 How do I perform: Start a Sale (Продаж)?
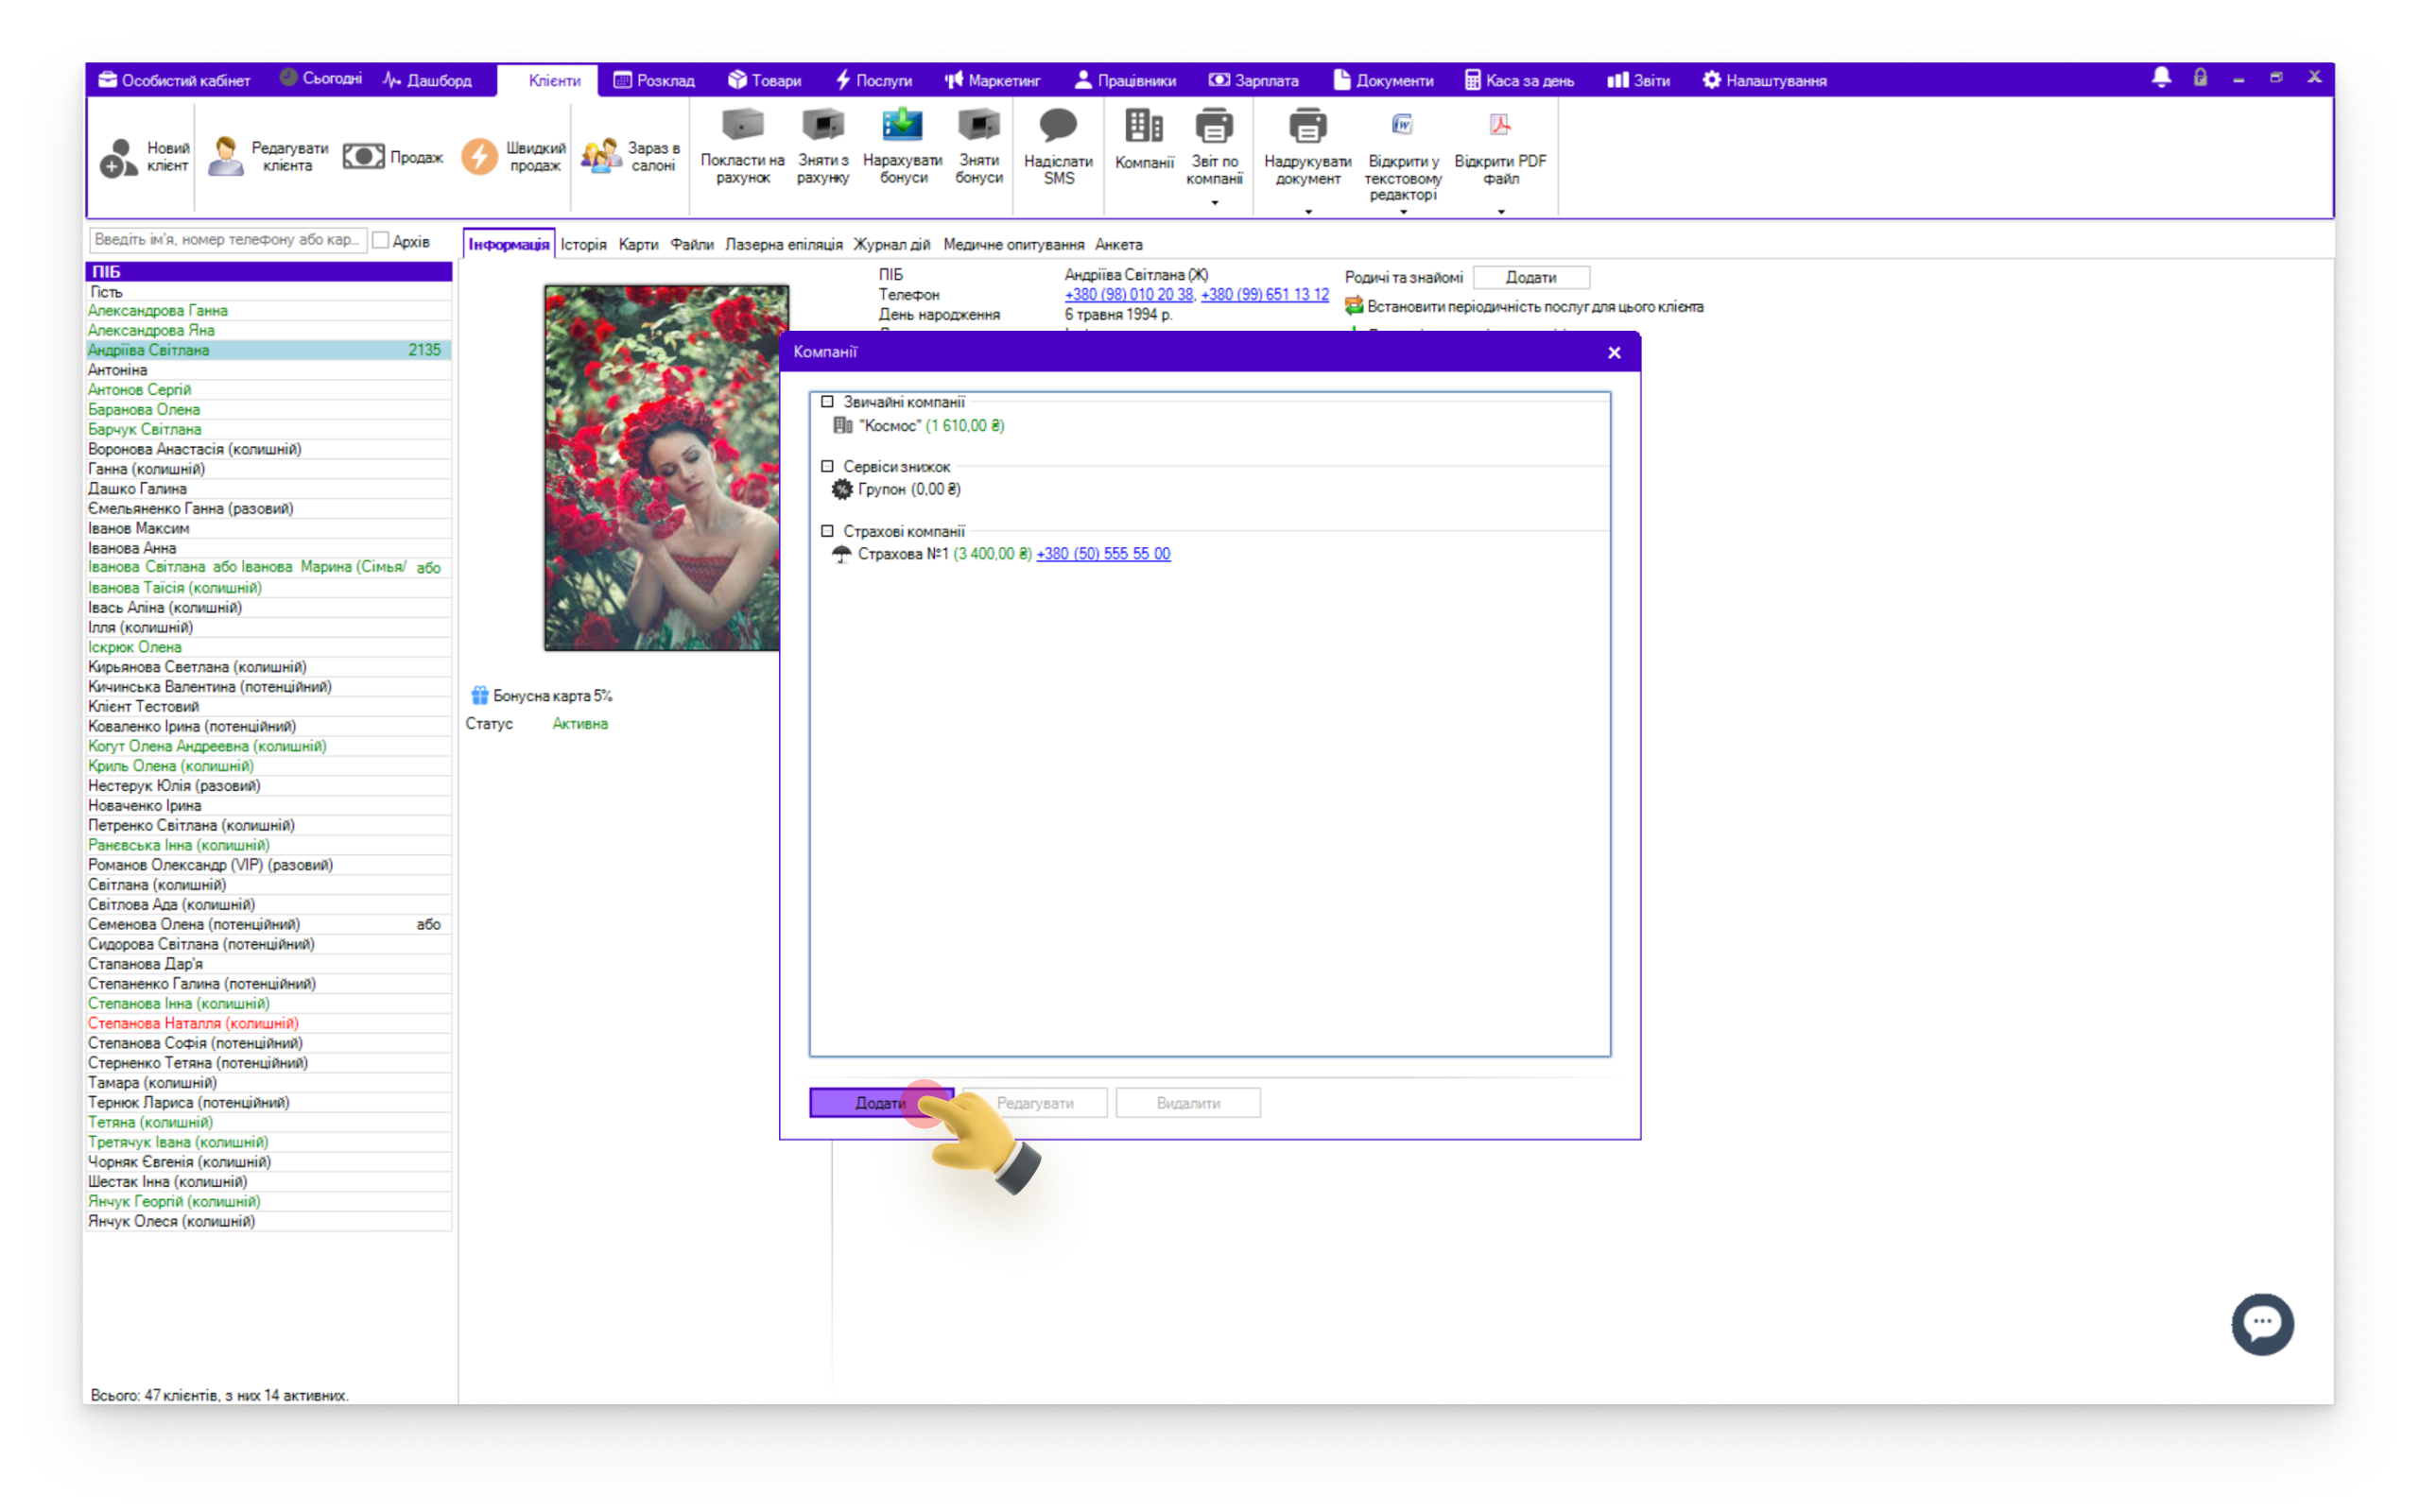tap(392, 157)
